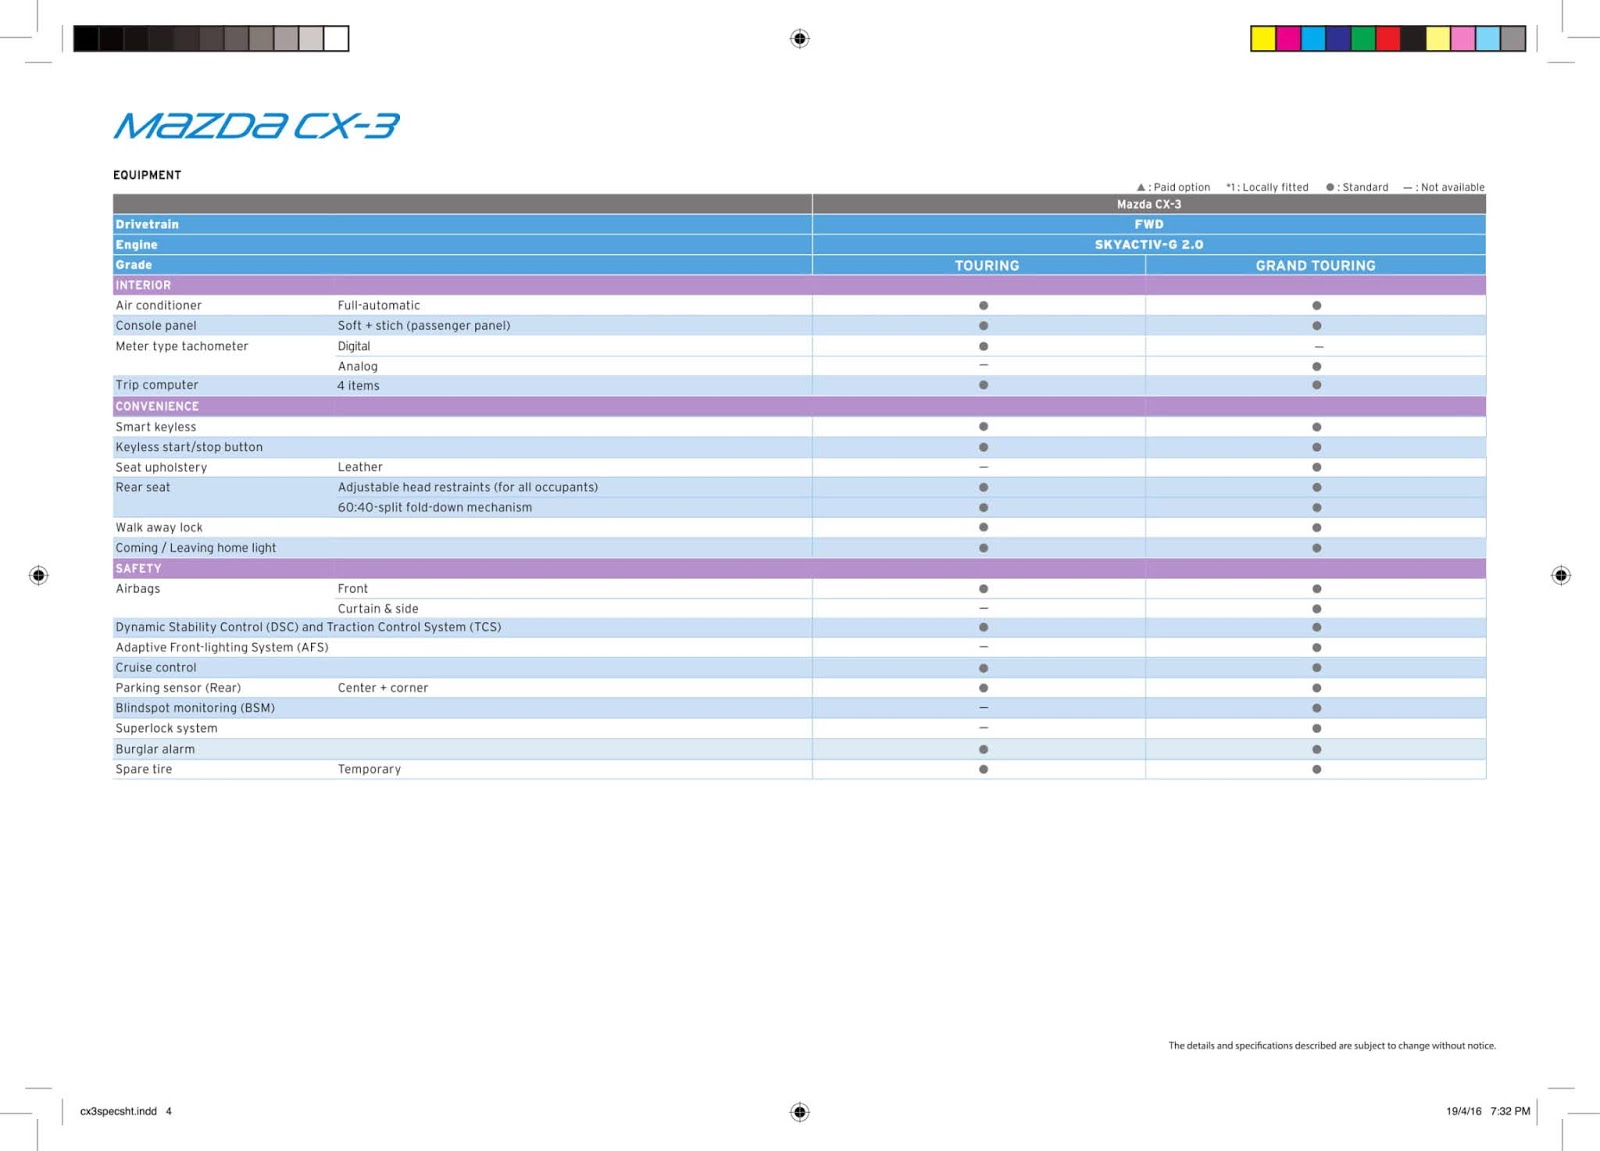Click the 'Center + corner' parking sensor value
The image size is (1600, 1151).
(x=383, y=688)
